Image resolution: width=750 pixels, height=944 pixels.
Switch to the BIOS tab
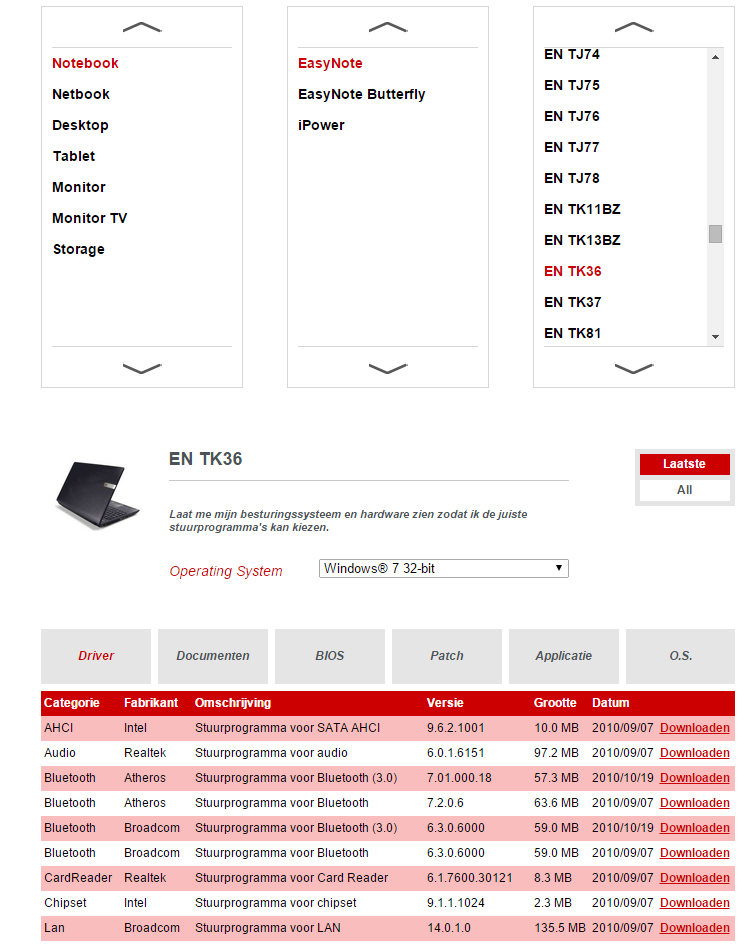(330, 656)
